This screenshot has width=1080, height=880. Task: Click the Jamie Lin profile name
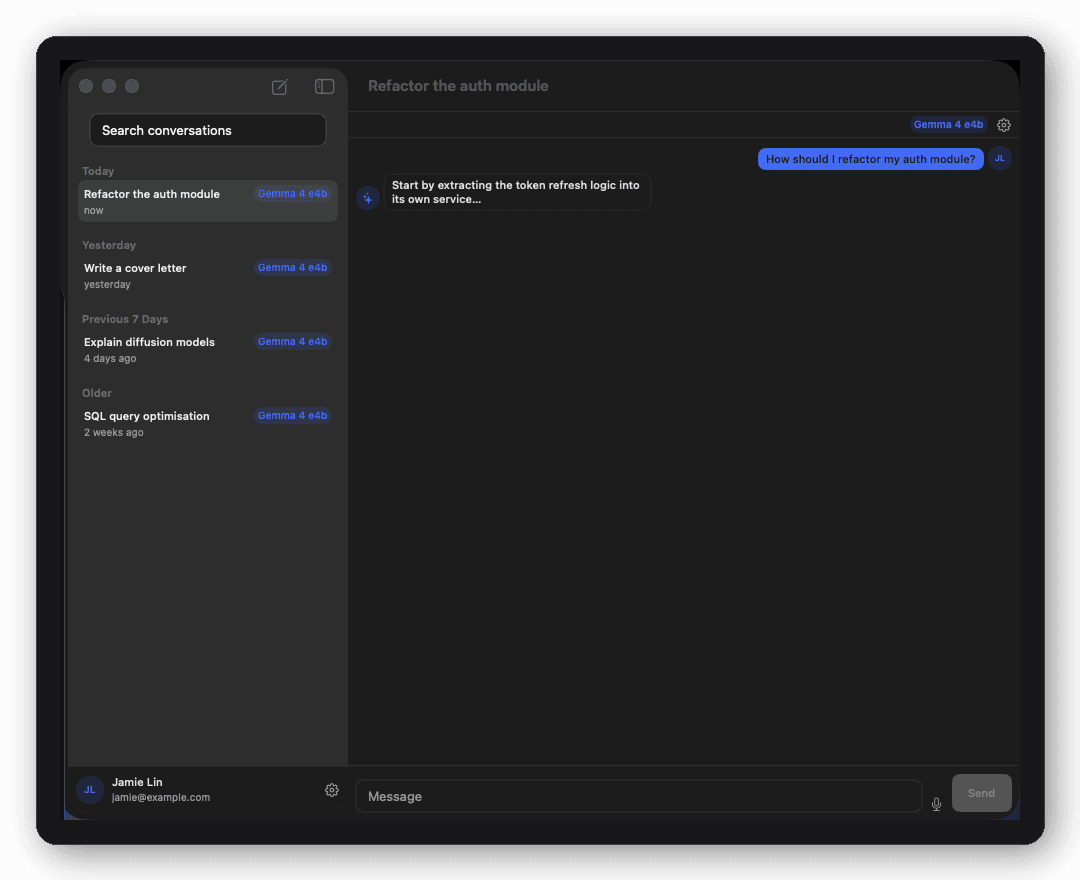coord(137,782)
